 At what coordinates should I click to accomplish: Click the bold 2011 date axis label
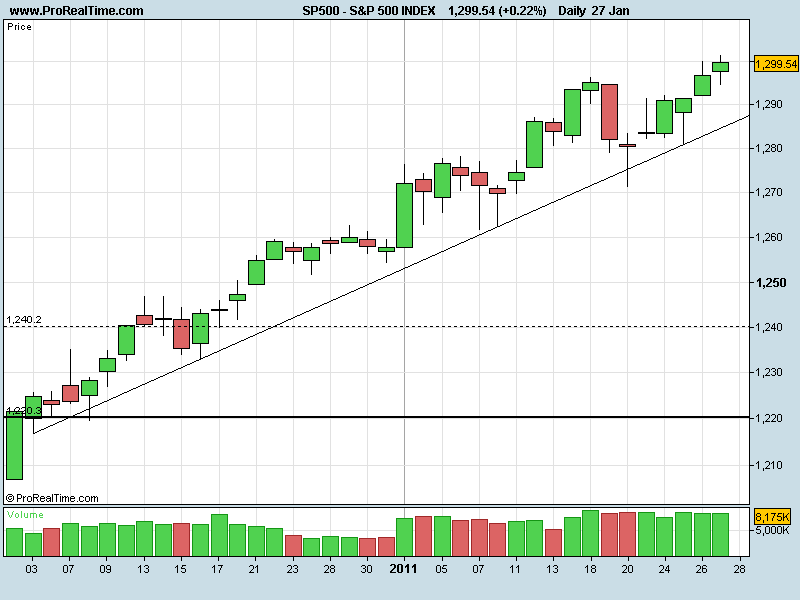tap(403, 569)
